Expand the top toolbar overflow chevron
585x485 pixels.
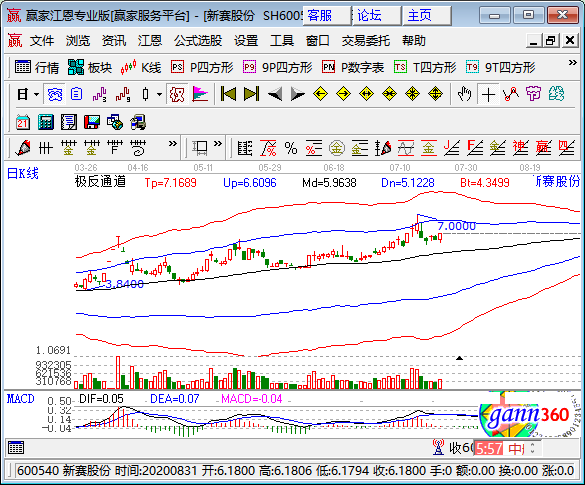[x=573, y=63]
